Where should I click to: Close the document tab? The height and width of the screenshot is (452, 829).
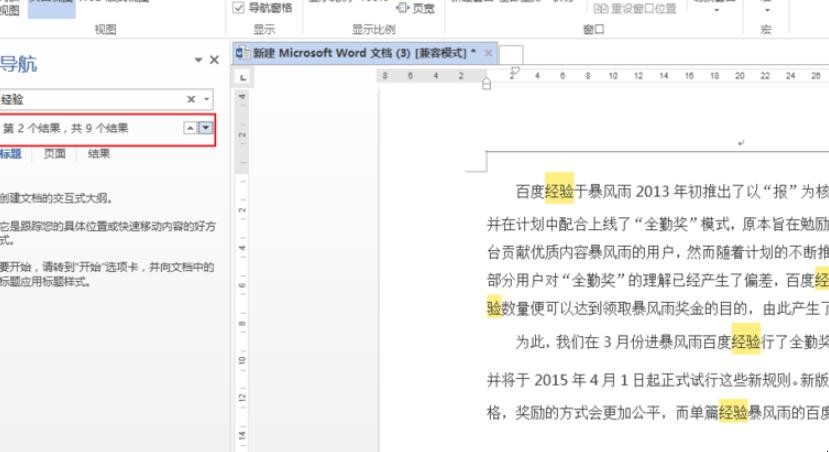(488, 53)
